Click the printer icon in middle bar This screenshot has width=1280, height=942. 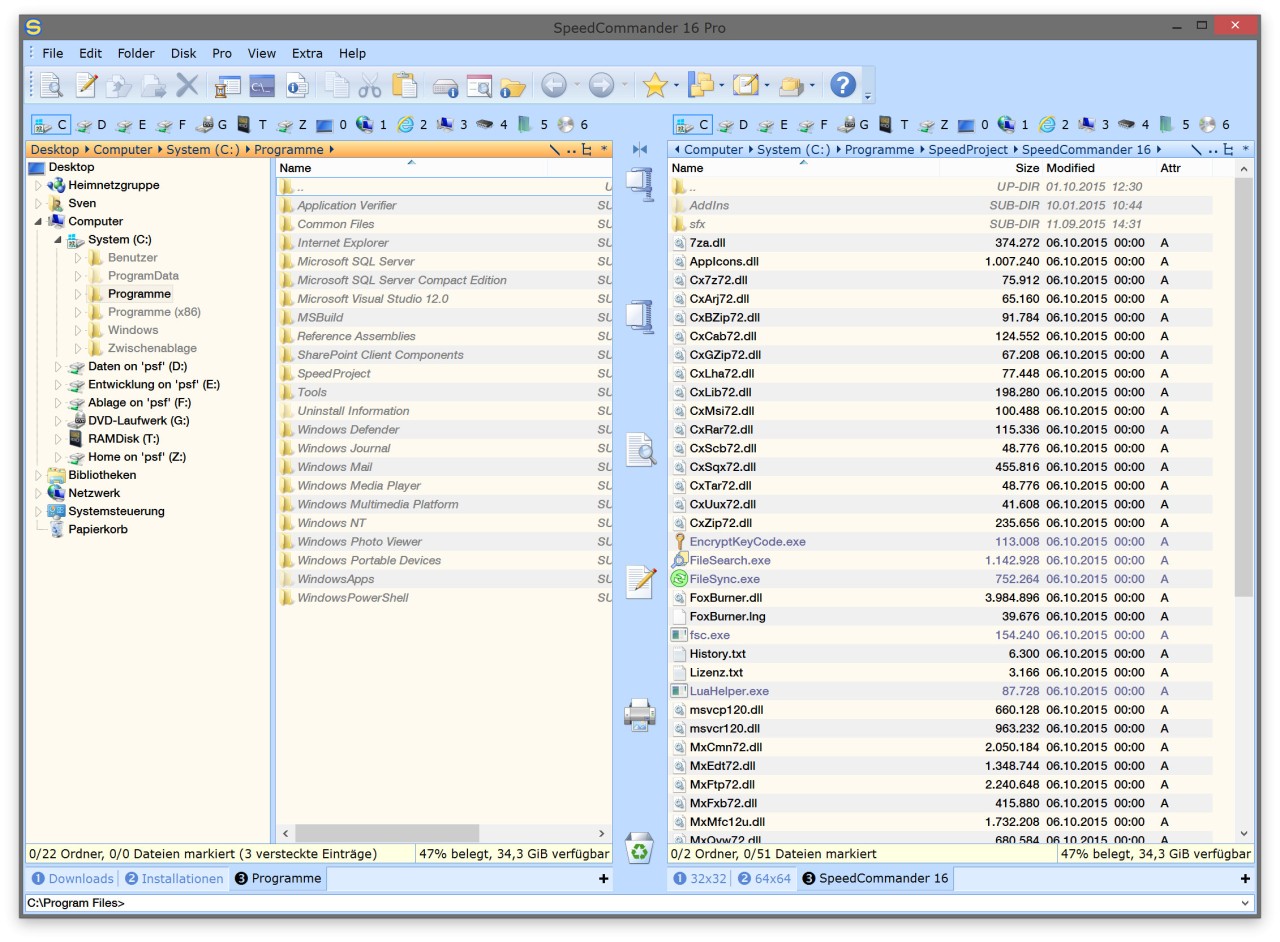point(639,714)
